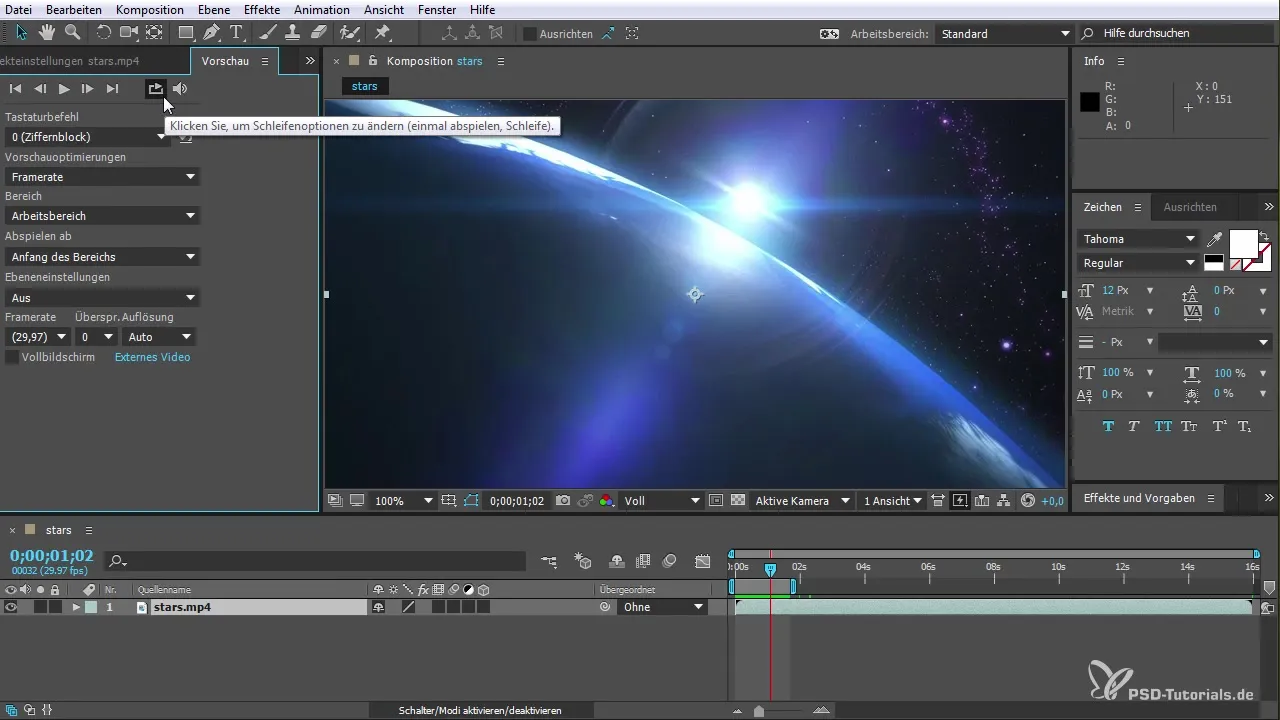Open the Fenster menu
The width and height of the screenshot is (1280, 720).
[x=437, y=10]
